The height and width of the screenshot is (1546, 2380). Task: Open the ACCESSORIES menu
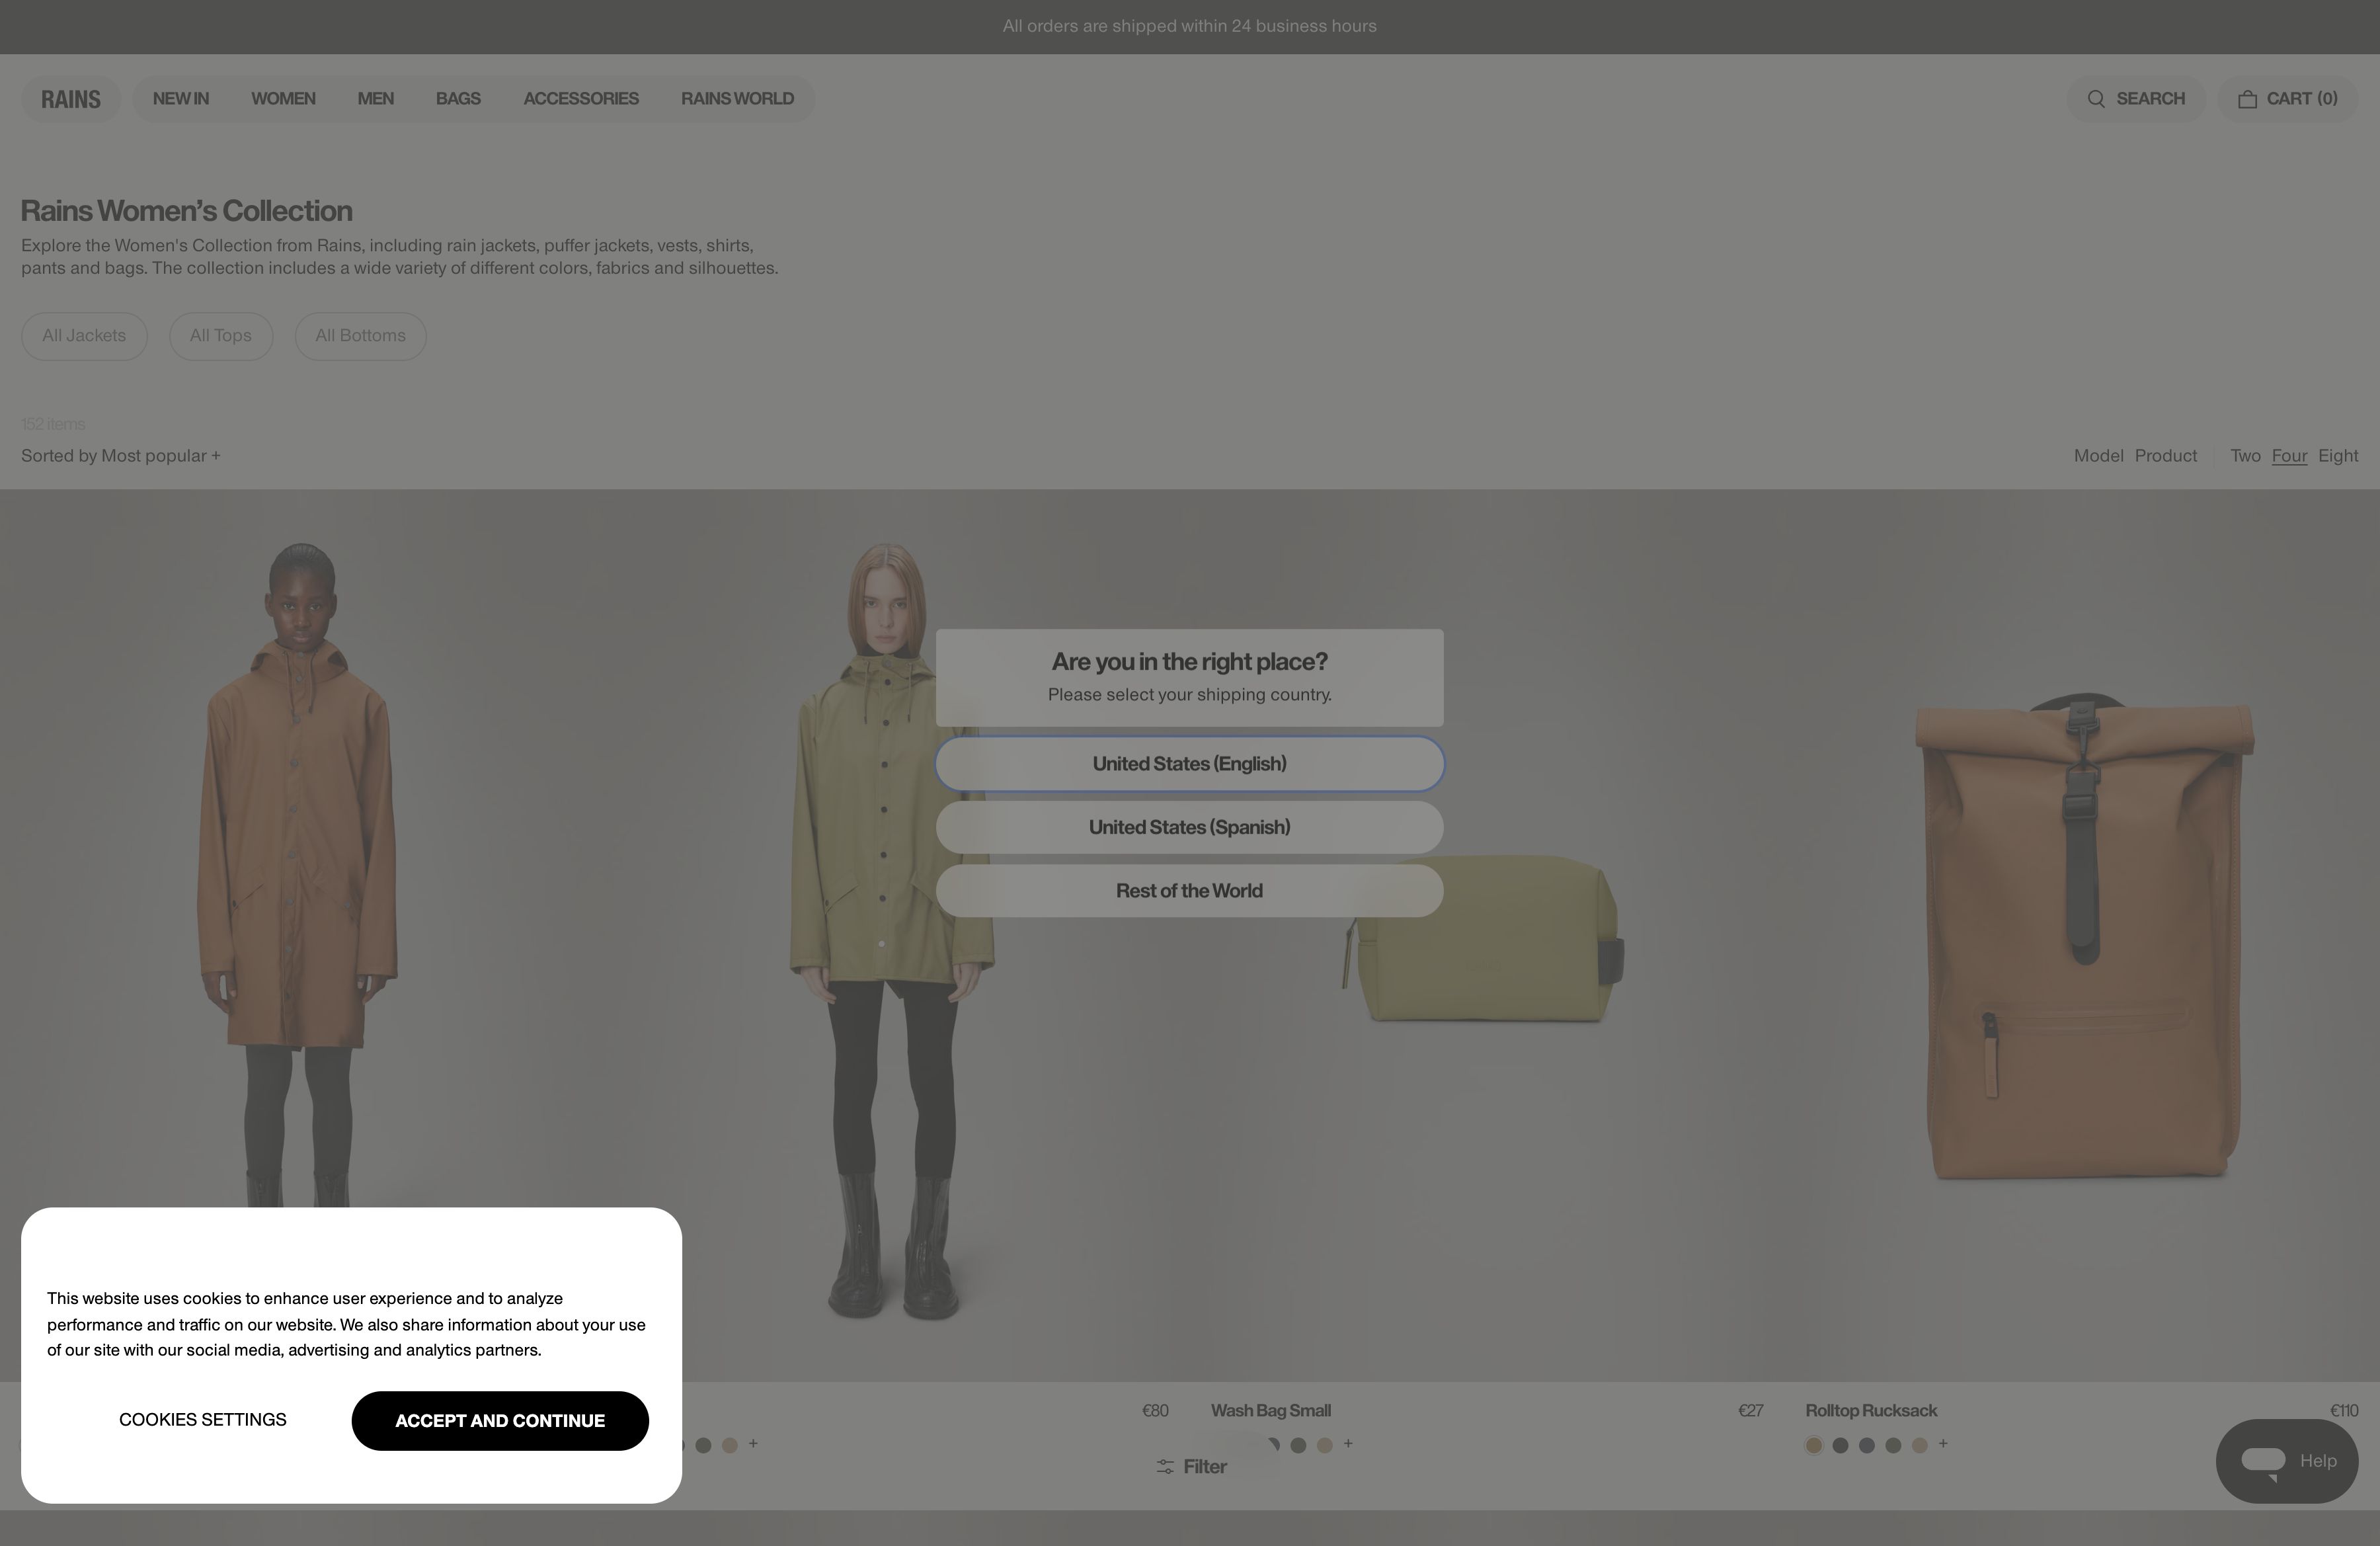[x=580, y=99]
